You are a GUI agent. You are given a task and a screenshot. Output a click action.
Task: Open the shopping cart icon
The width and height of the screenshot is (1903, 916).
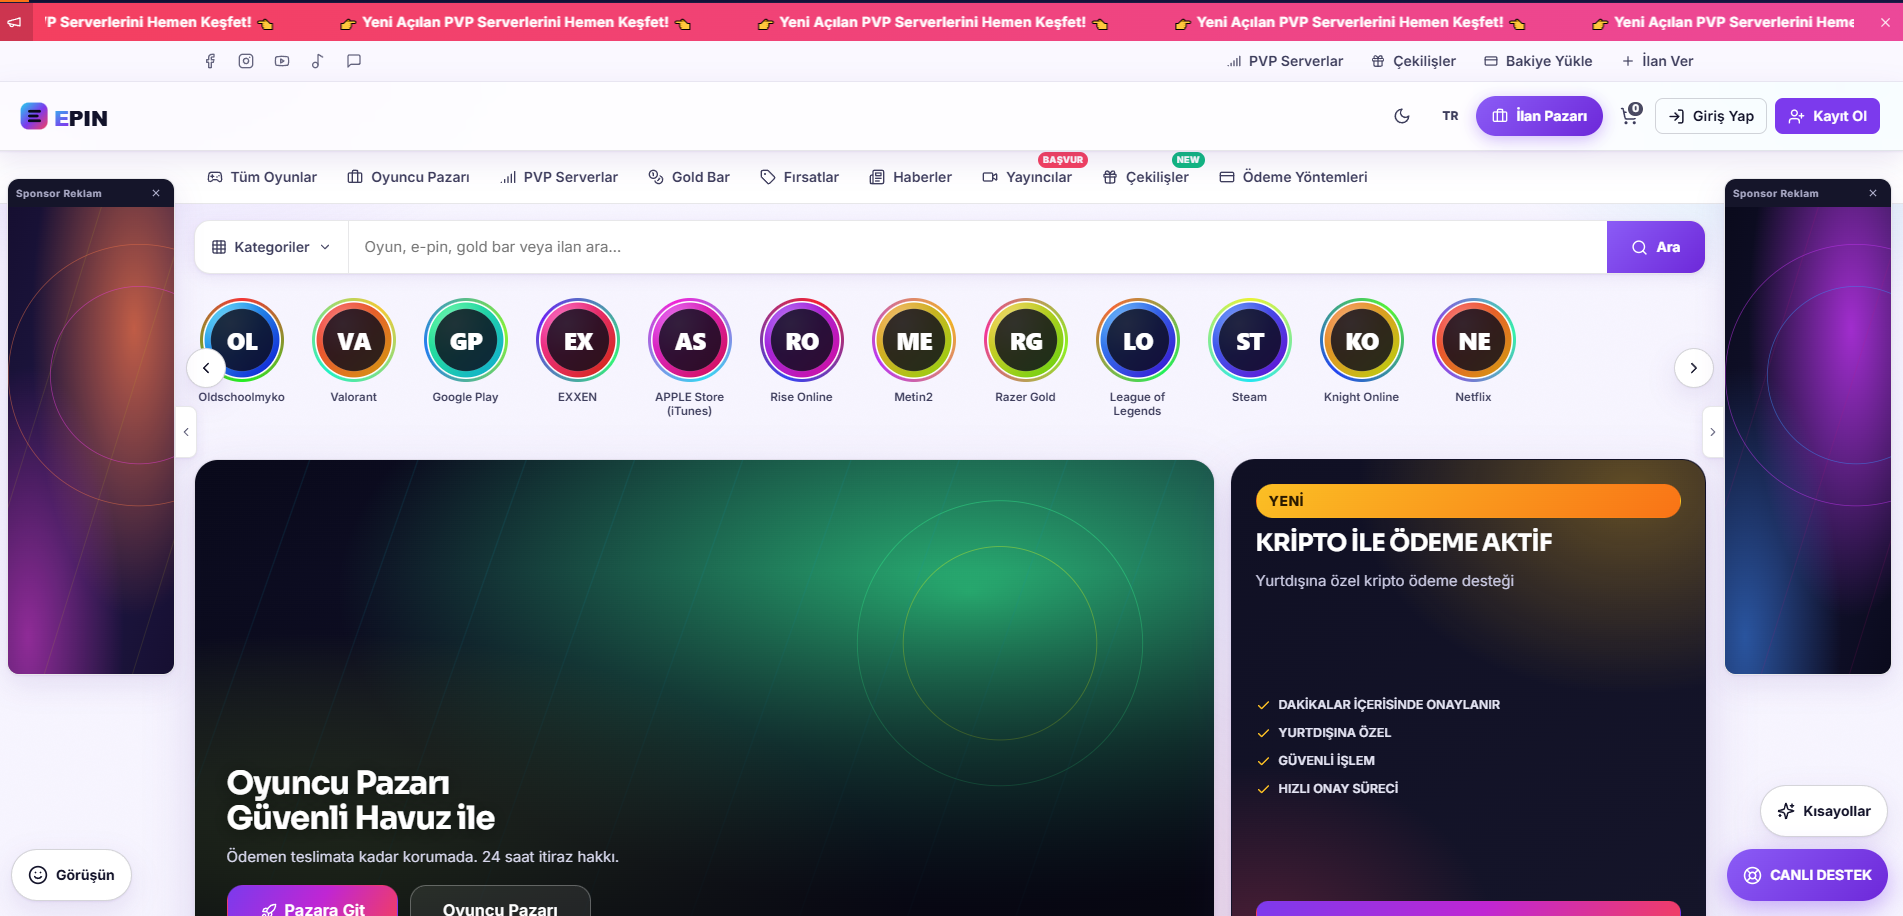pyautogui.click(x=1630, y=115)
